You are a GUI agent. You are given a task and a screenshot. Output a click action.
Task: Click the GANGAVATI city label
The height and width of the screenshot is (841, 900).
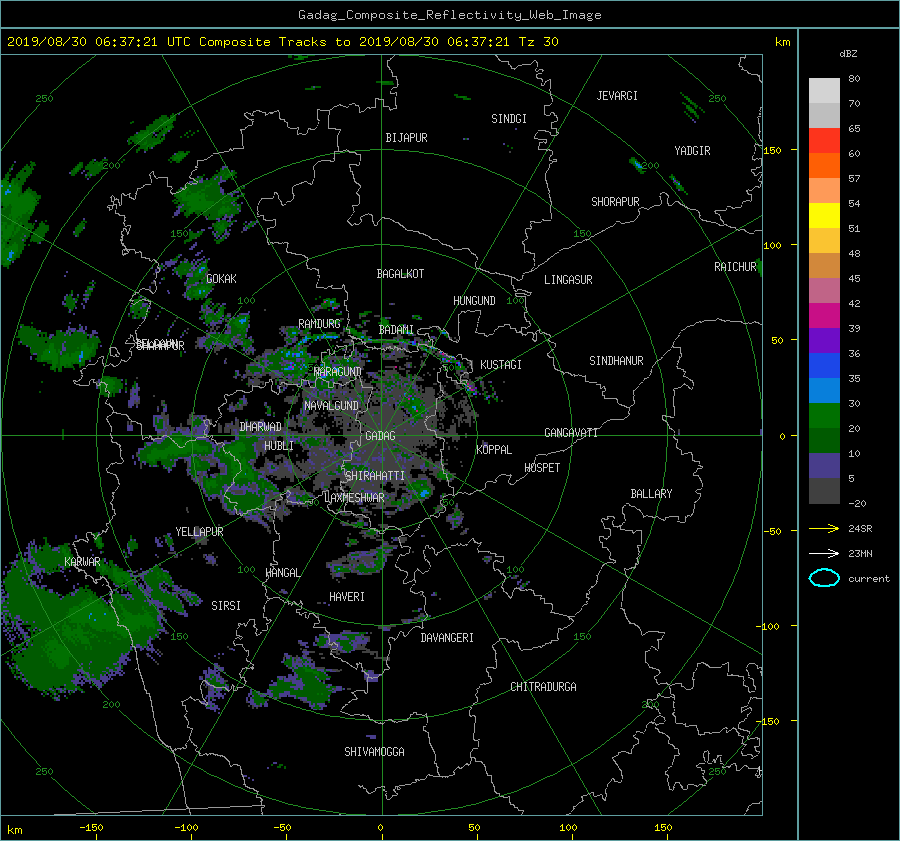tap(571, 432)
